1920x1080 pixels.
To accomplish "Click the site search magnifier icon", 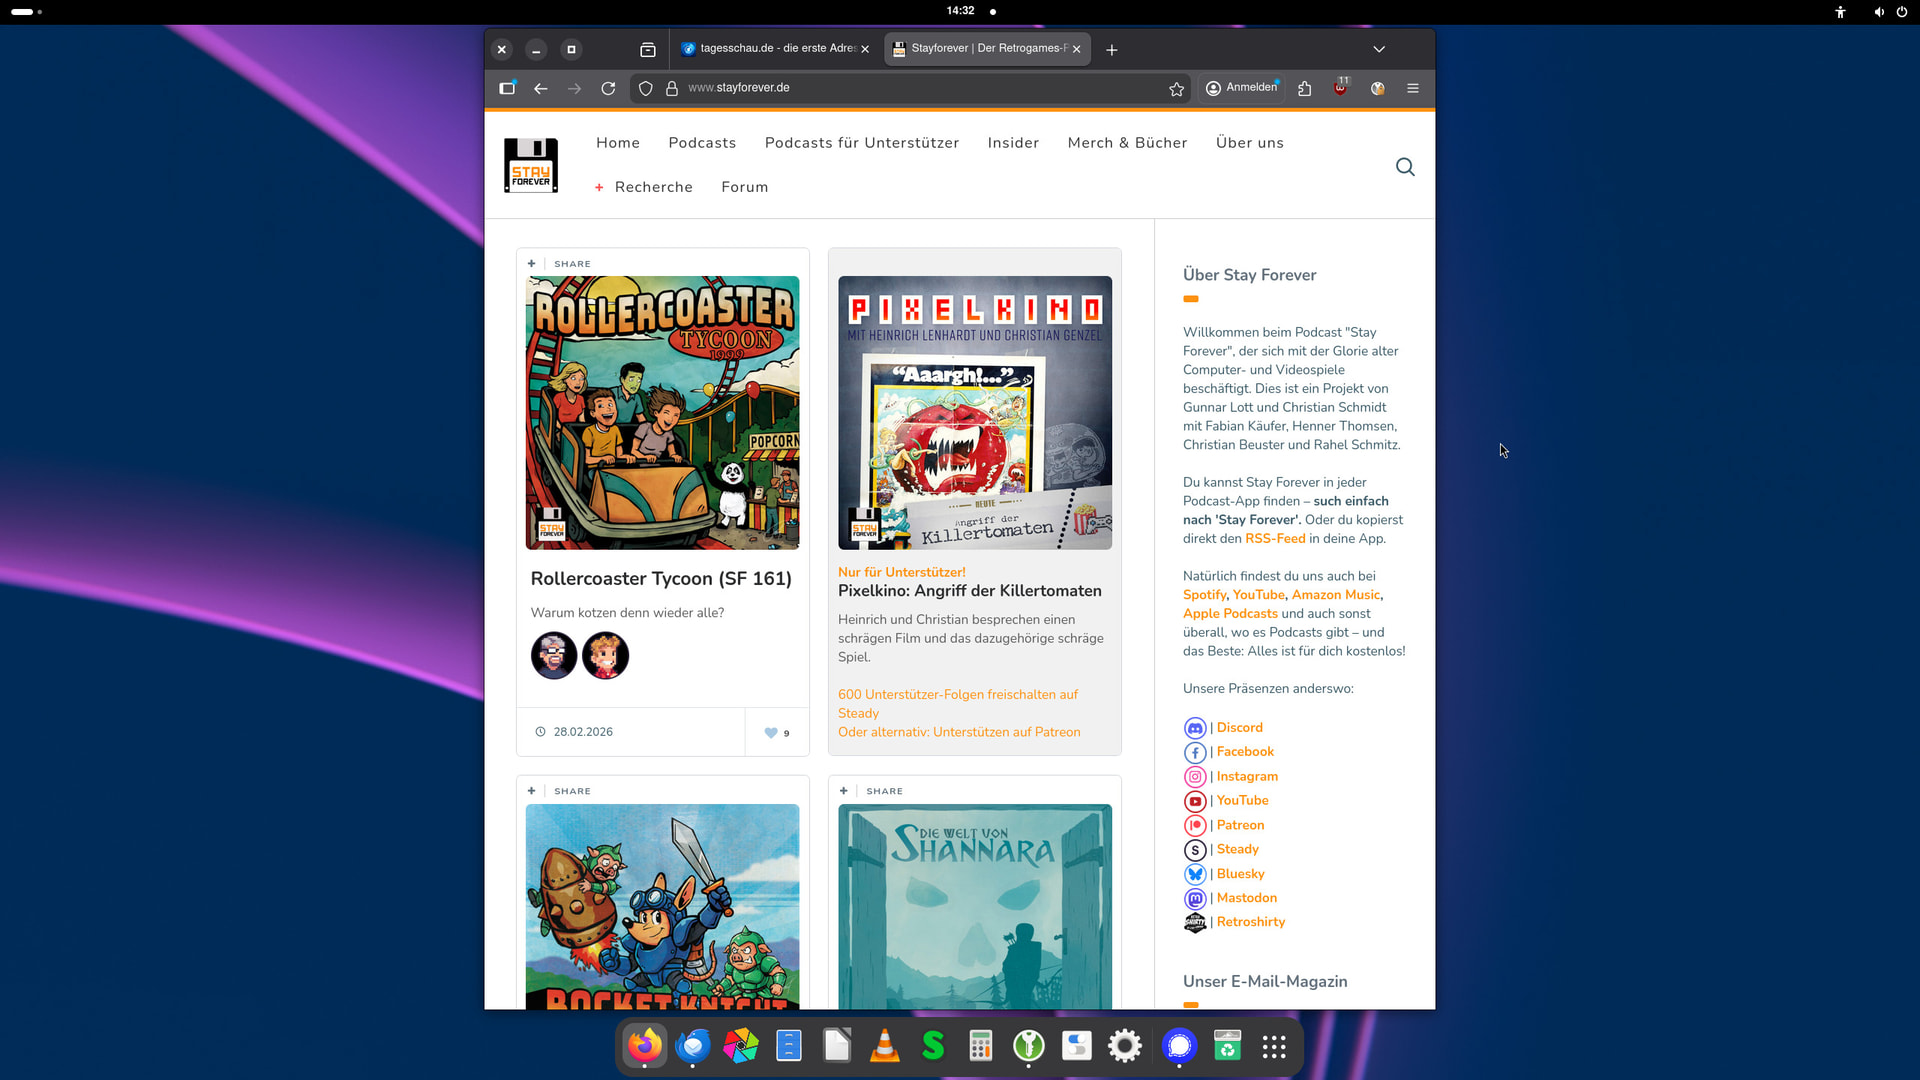I will point(1405,167).
